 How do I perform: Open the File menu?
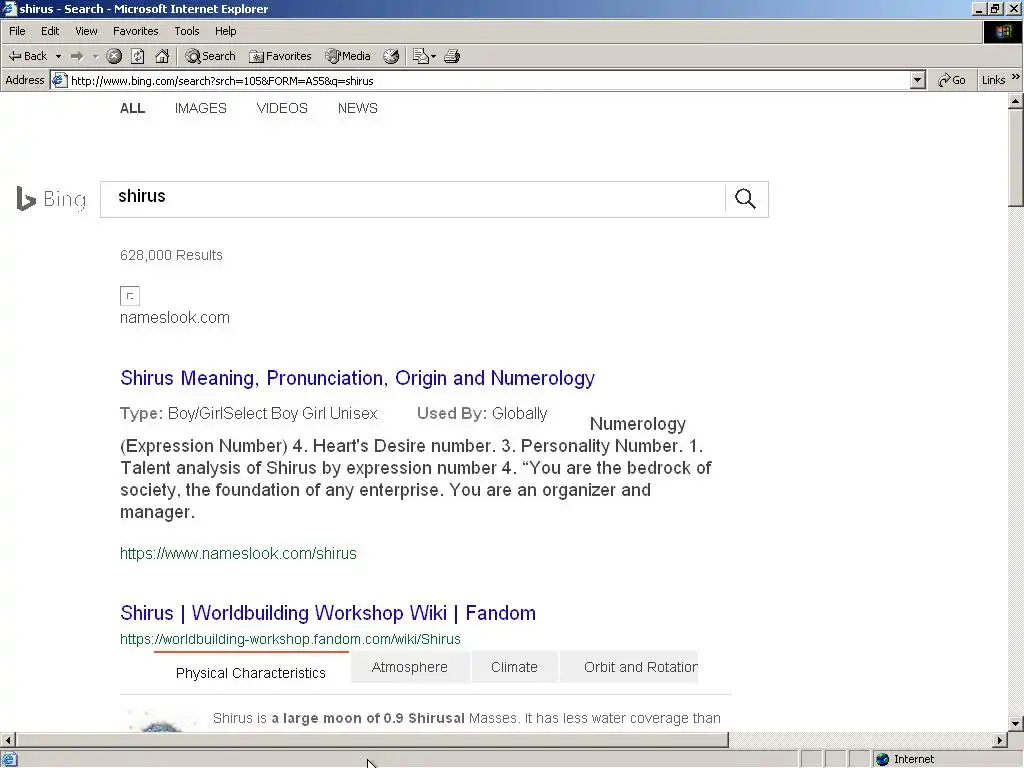tap(17, 31)
